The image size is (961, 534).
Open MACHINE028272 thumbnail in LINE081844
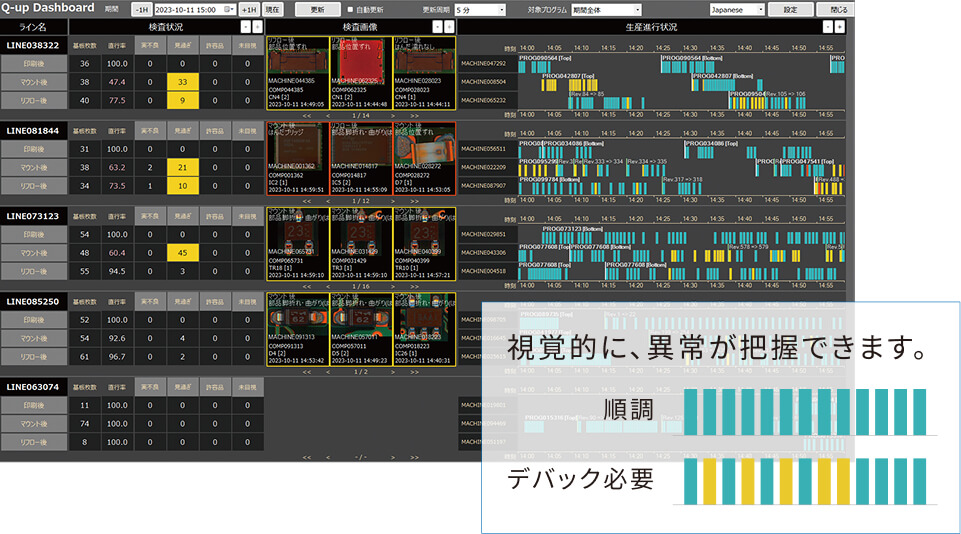point(424,158)
